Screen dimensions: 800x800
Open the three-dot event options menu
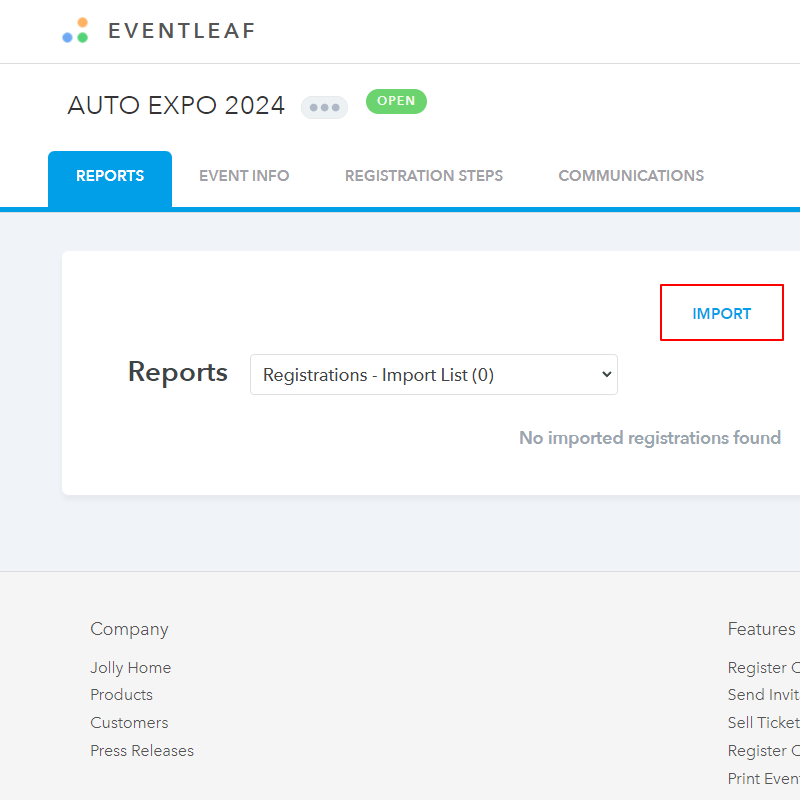click(324, 107)
